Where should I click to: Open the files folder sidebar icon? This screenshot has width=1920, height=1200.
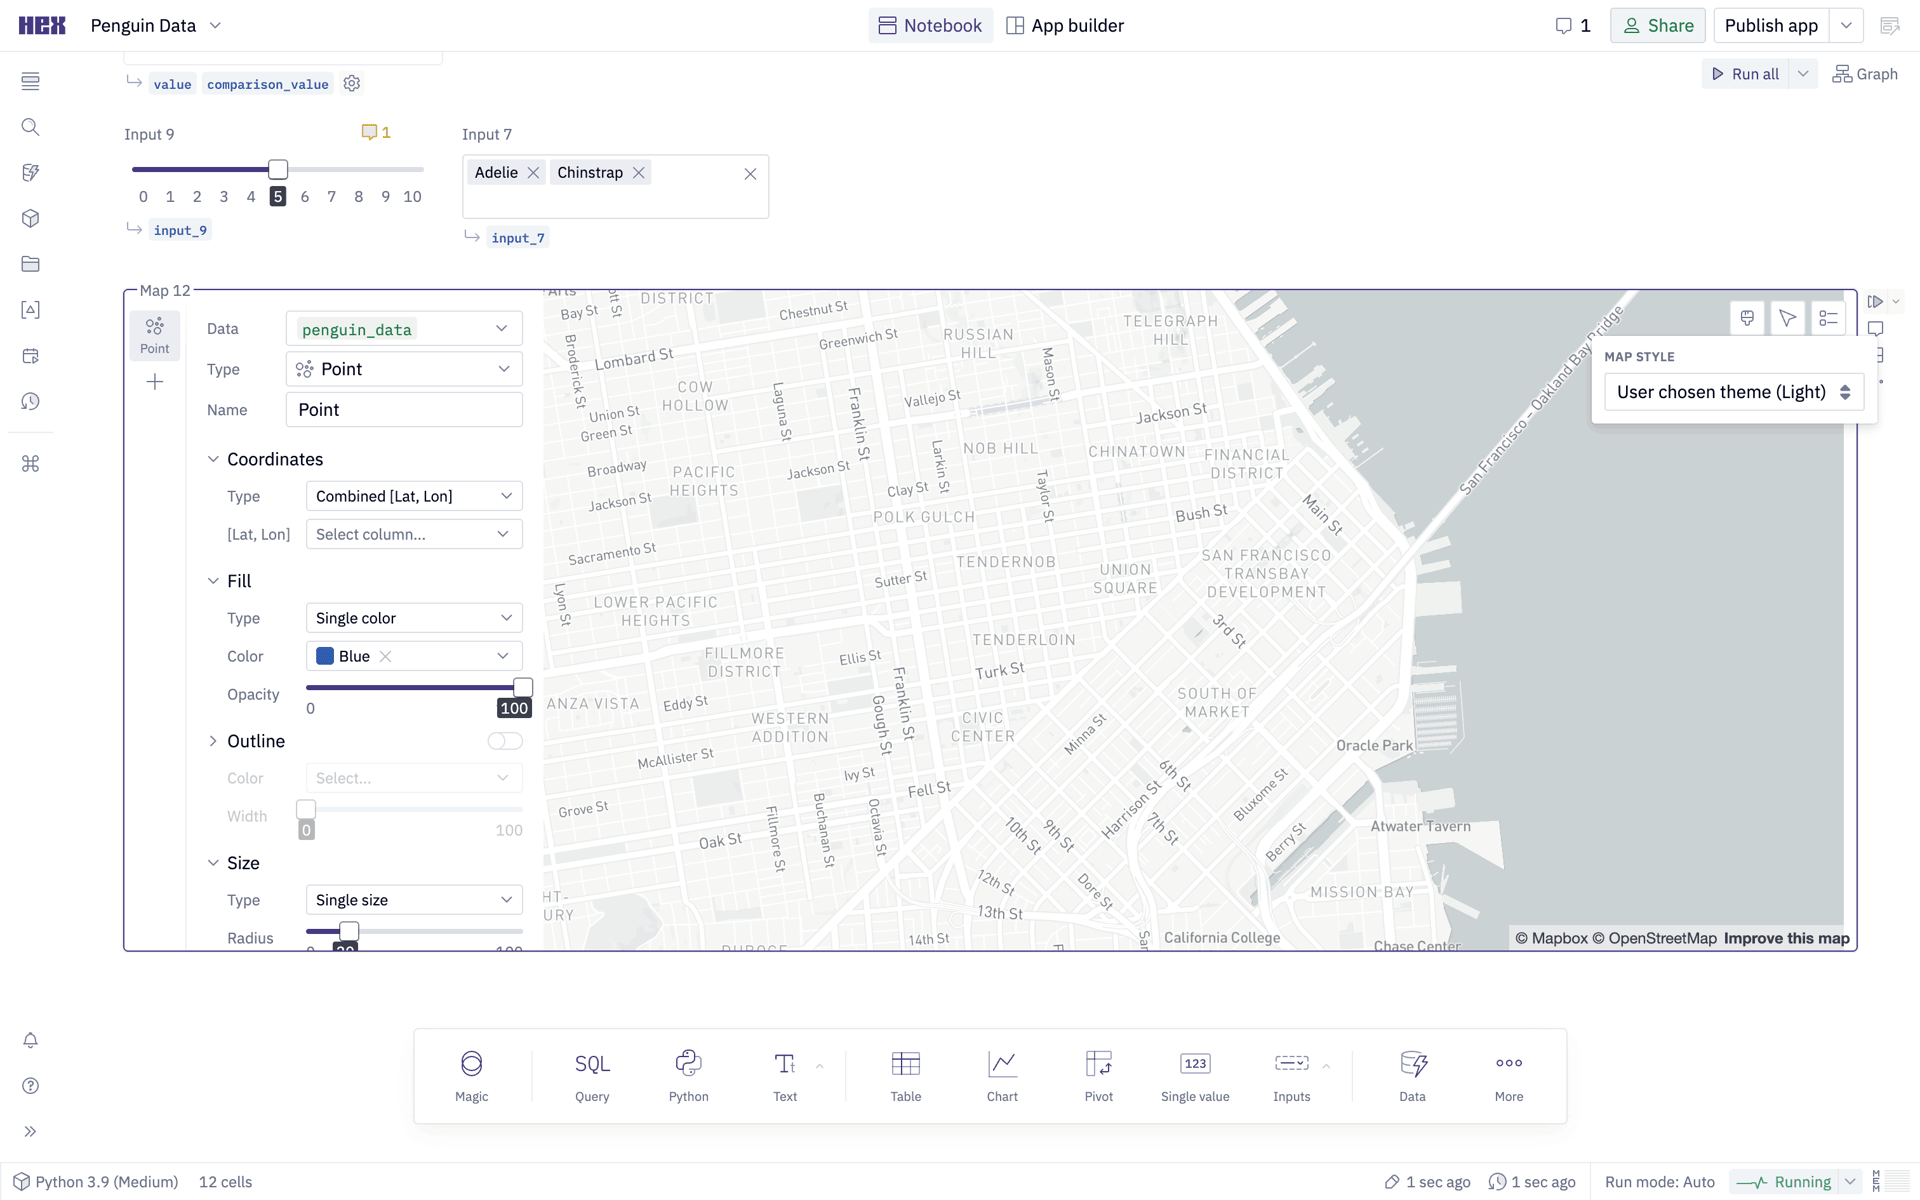click(x=31, y=264)
